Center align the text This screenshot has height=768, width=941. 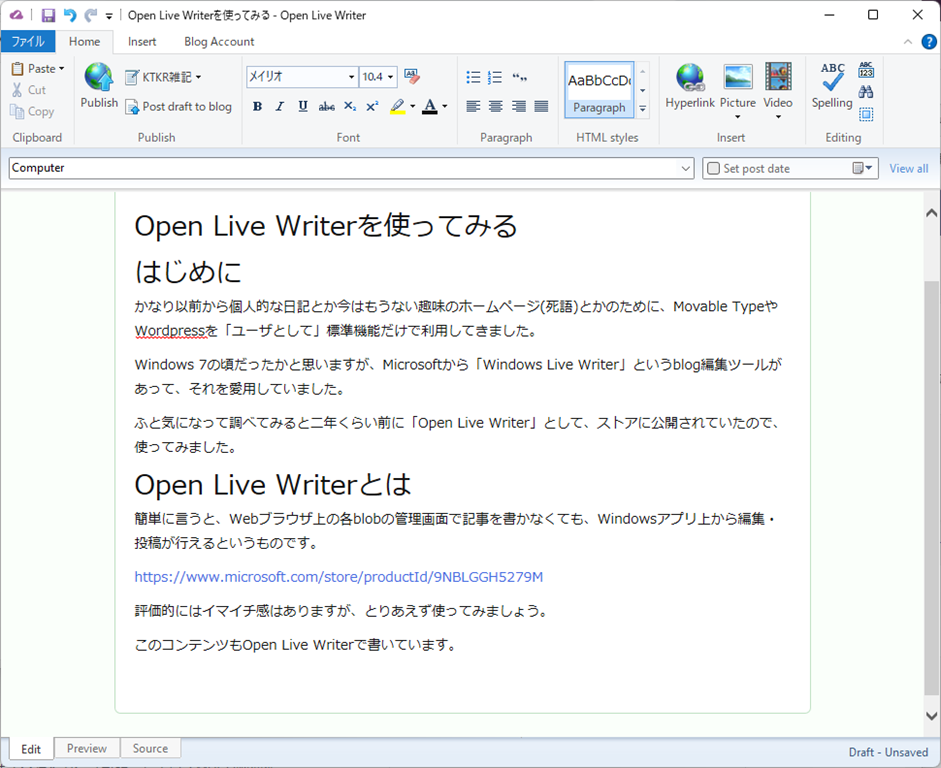pos(496,106)
